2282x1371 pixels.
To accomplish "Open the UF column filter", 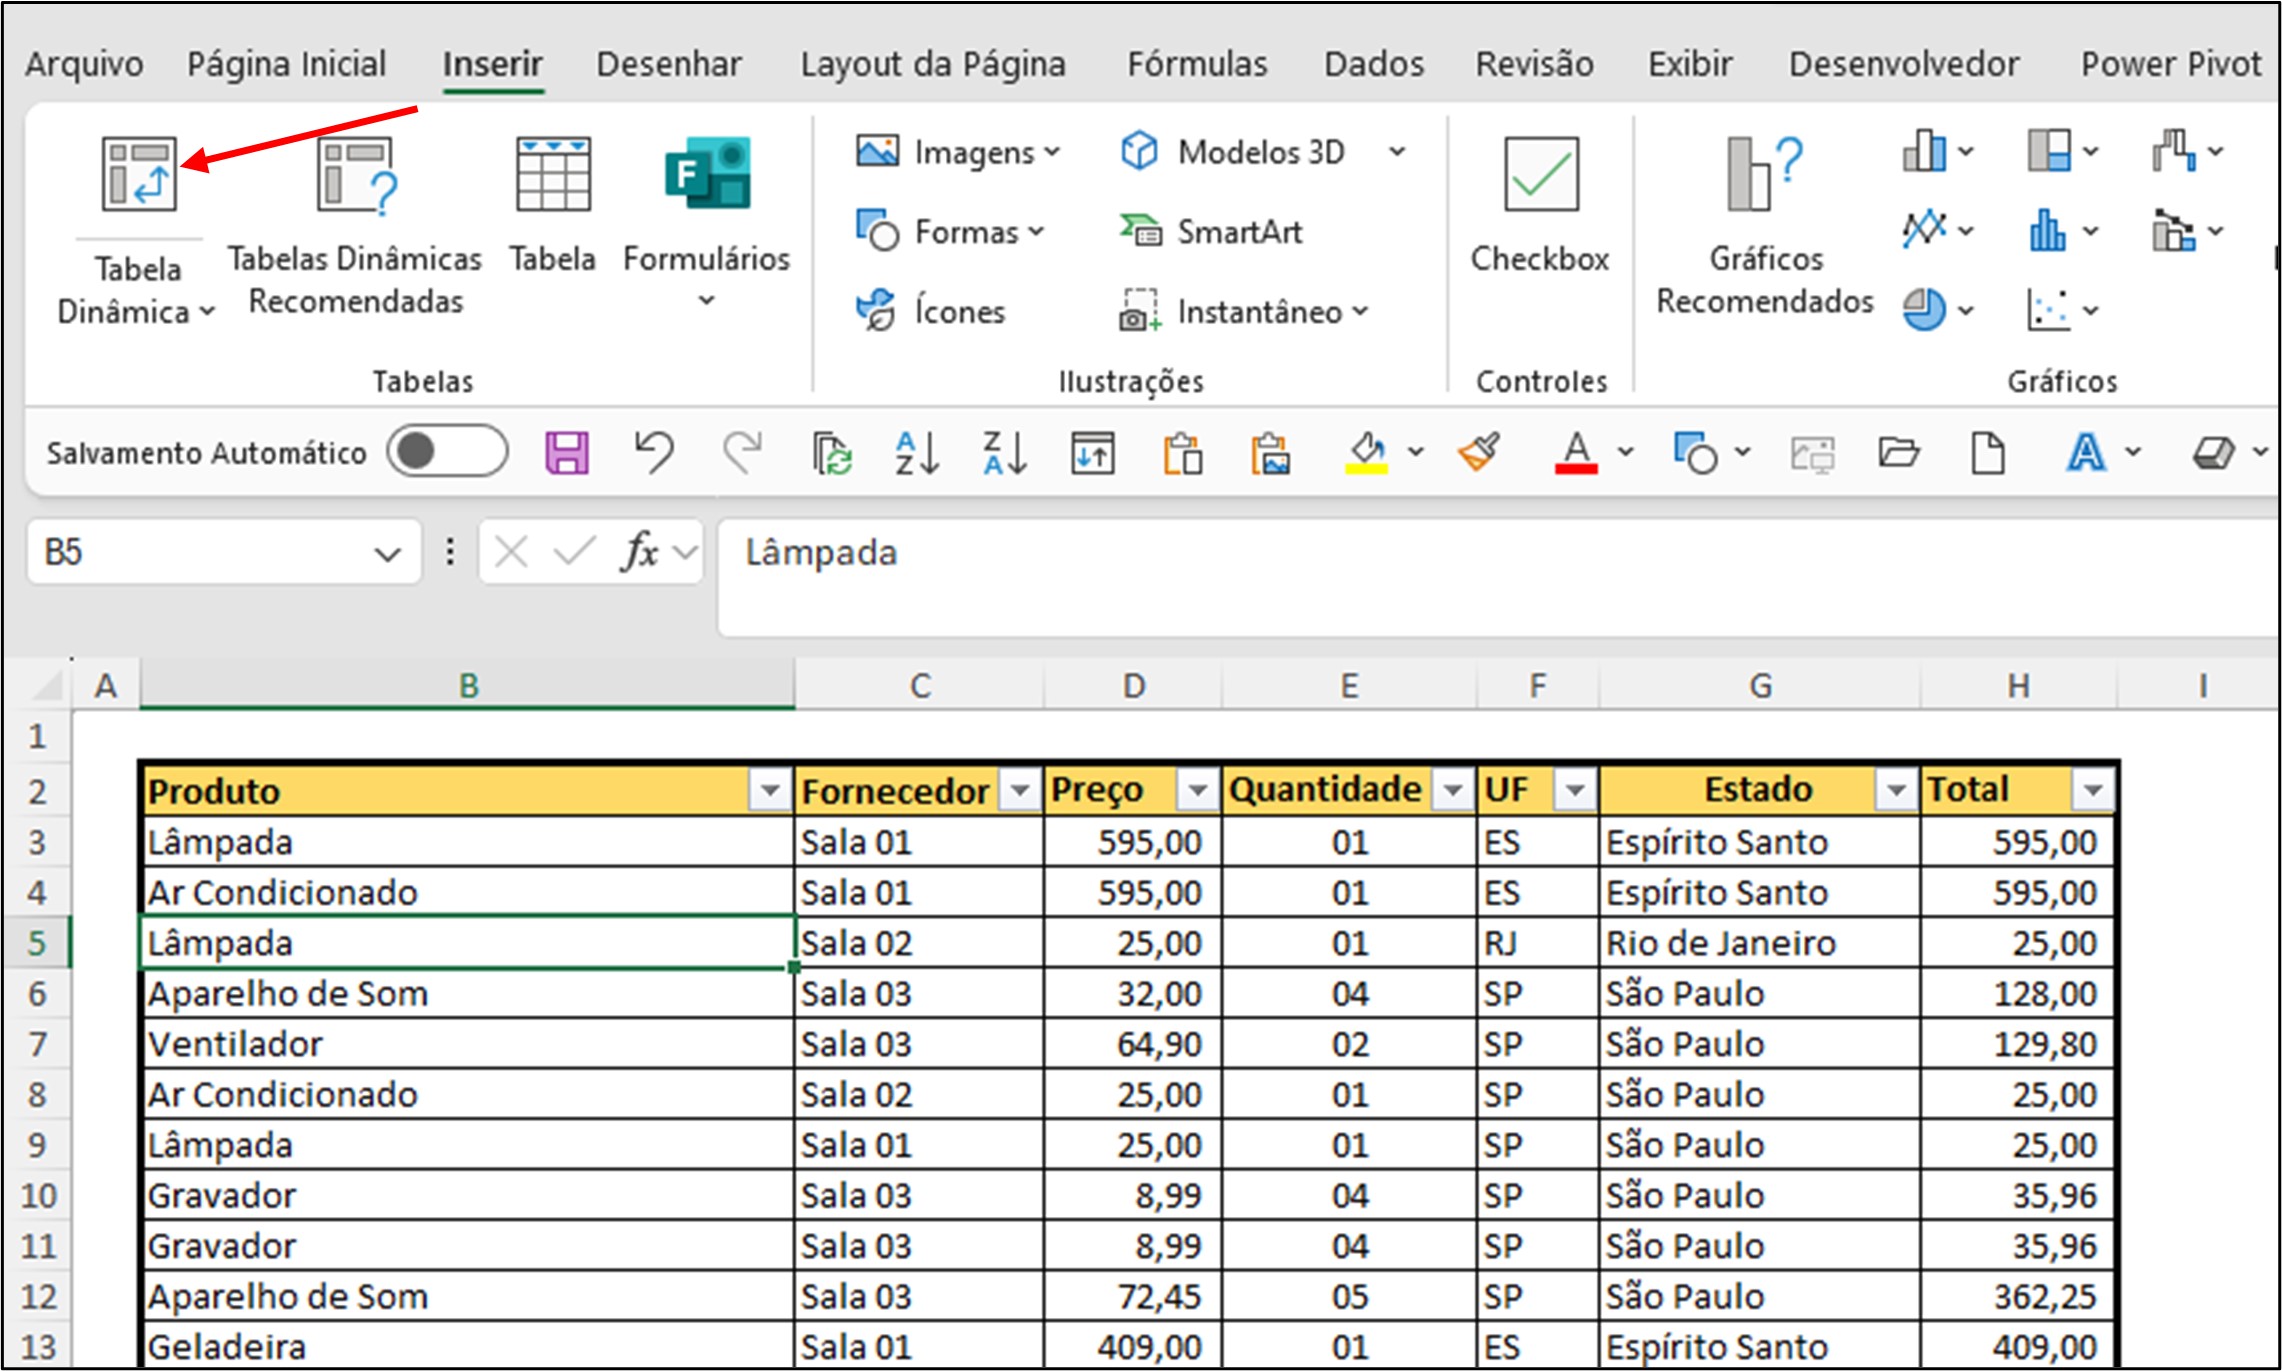I will [1574, 791].
